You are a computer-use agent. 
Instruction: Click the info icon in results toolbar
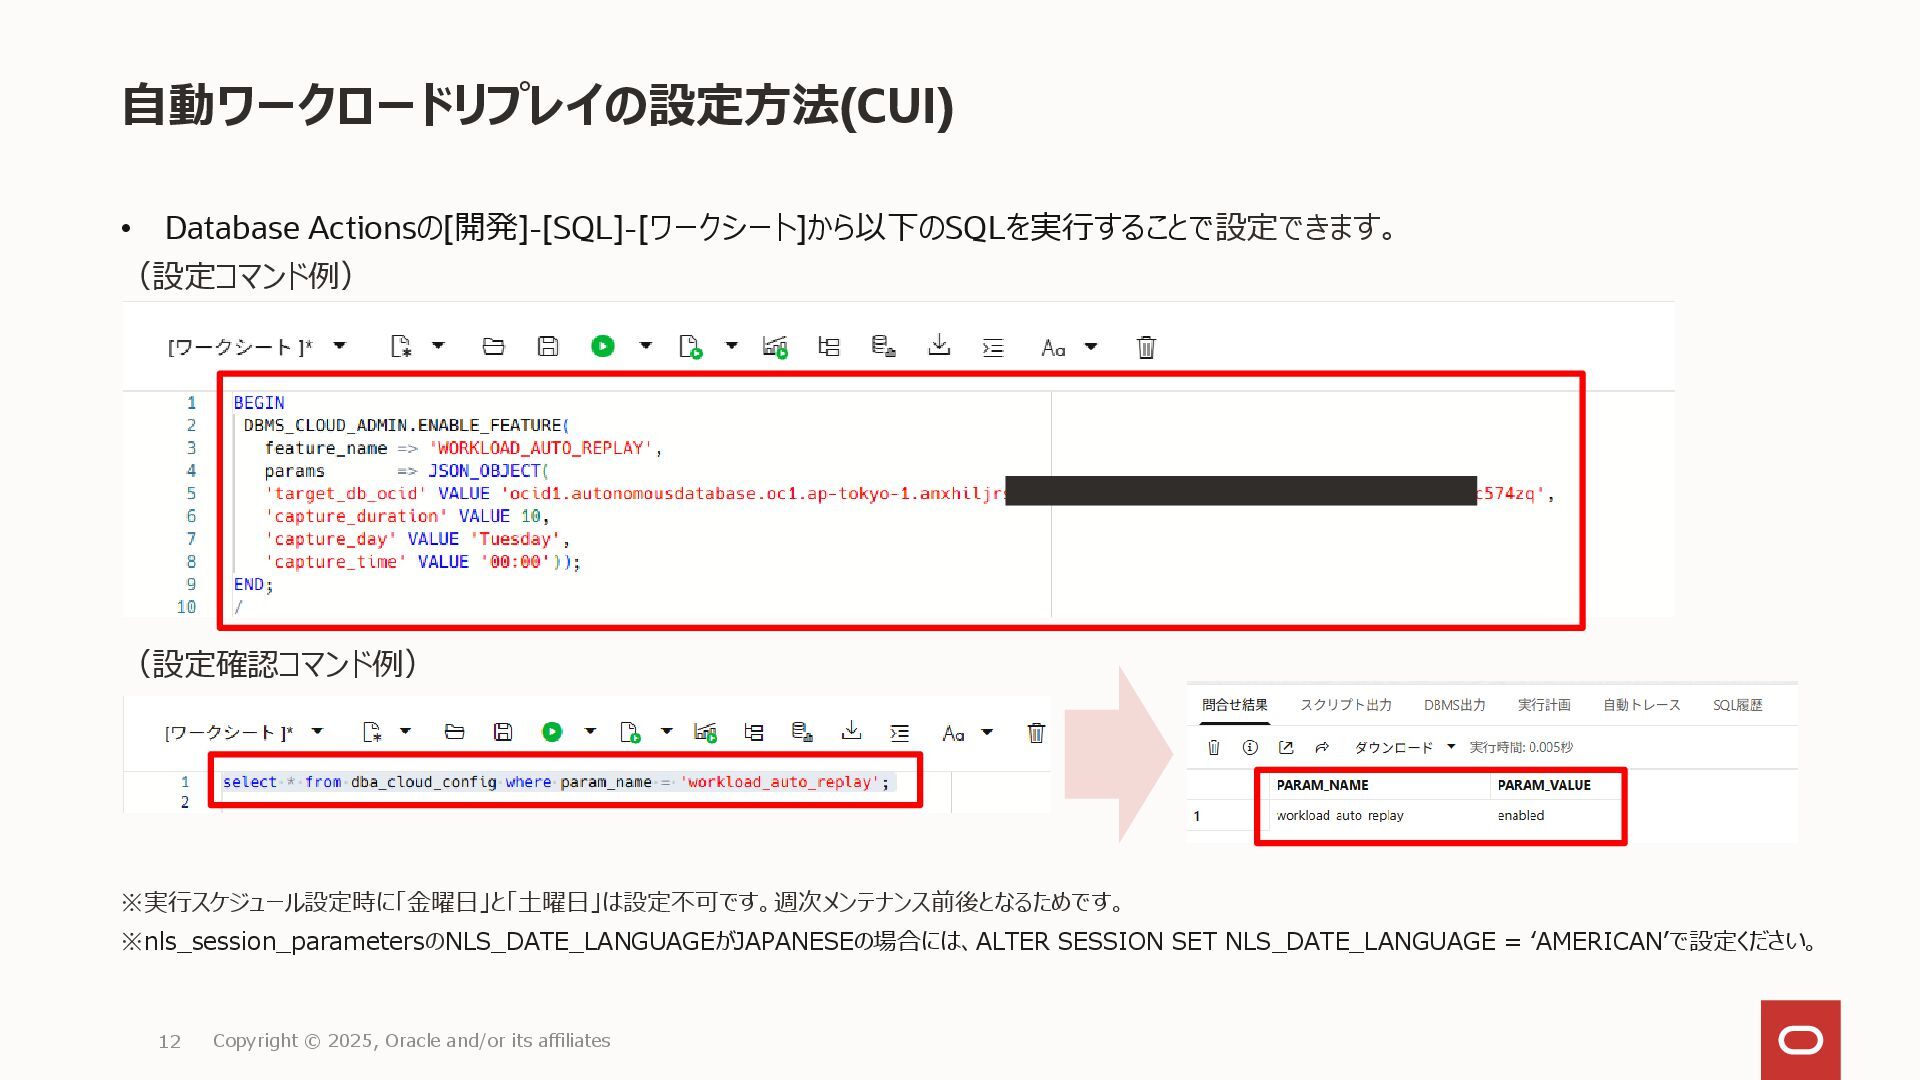coord(1250,747)
